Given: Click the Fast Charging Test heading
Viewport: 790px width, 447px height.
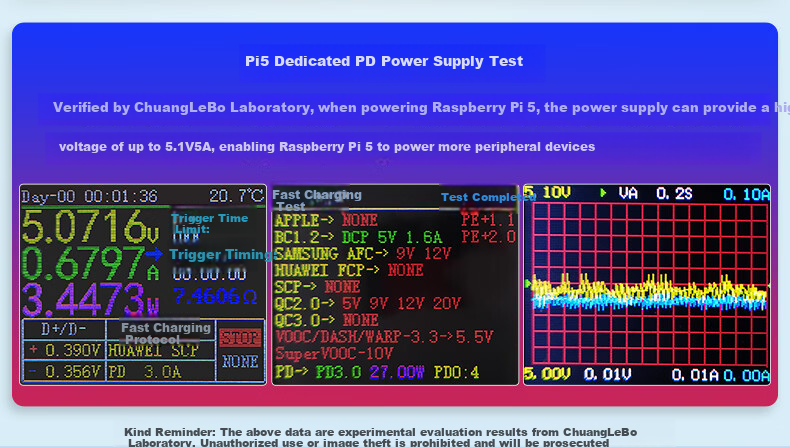Looking at the screenshot, I should pyautogui.click(x=317, y=200).
